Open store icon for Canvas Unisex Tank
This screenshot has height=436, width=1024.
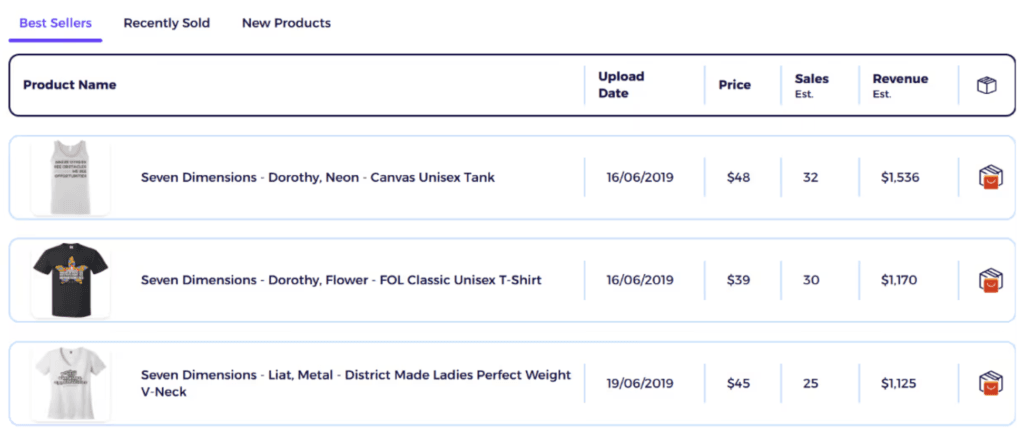coord(990,178)
